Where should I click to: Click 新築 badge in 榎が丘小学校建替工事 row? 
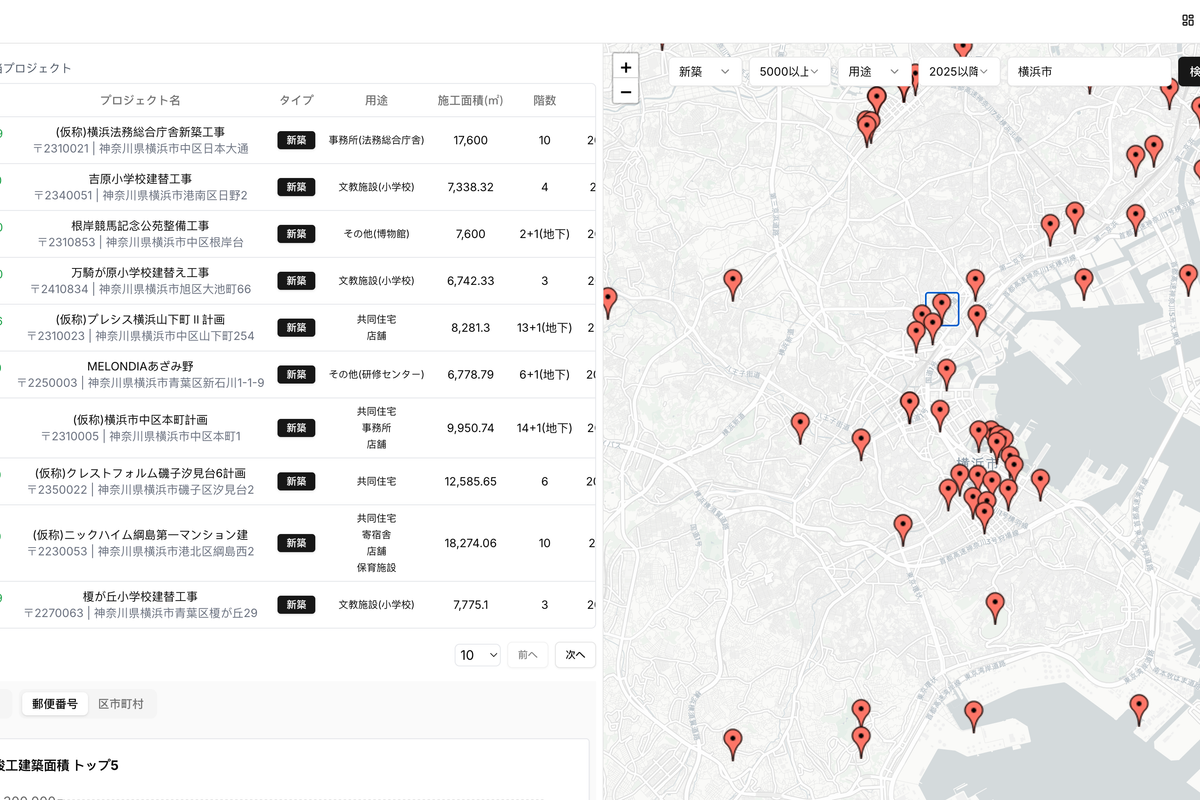click(x=296, y=605)
